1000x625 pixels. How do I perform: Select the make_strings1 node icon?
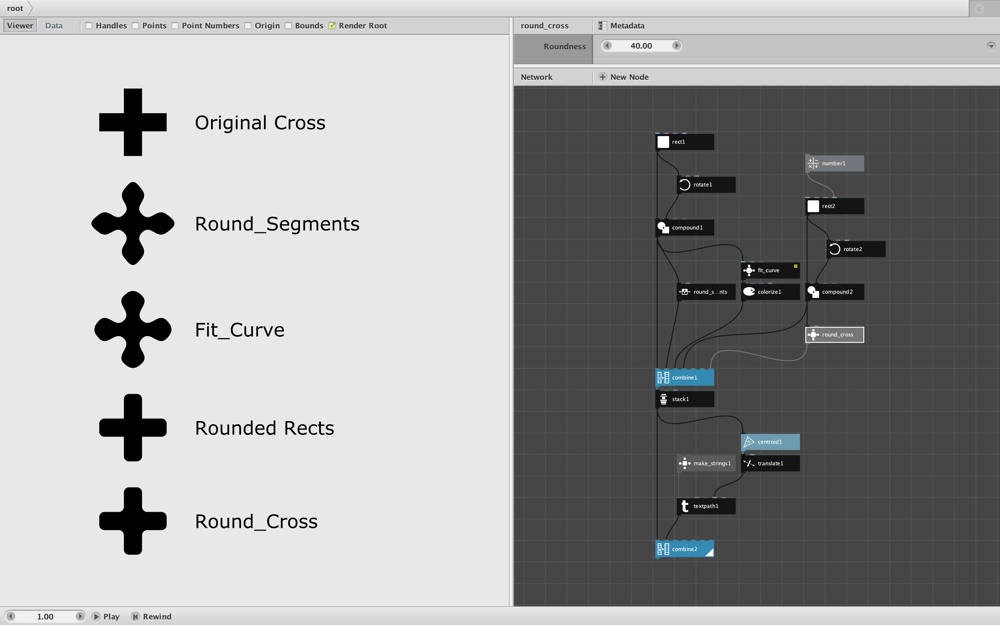684,464
